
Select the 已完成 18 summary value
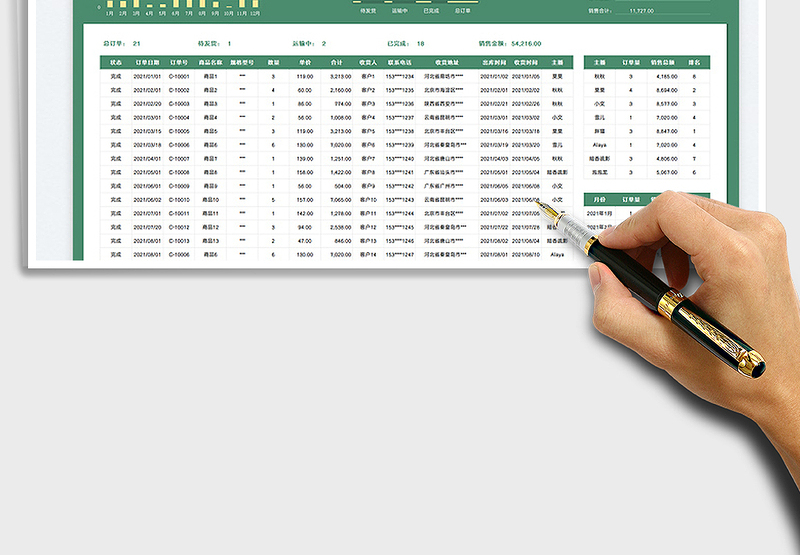click(420, 44)
